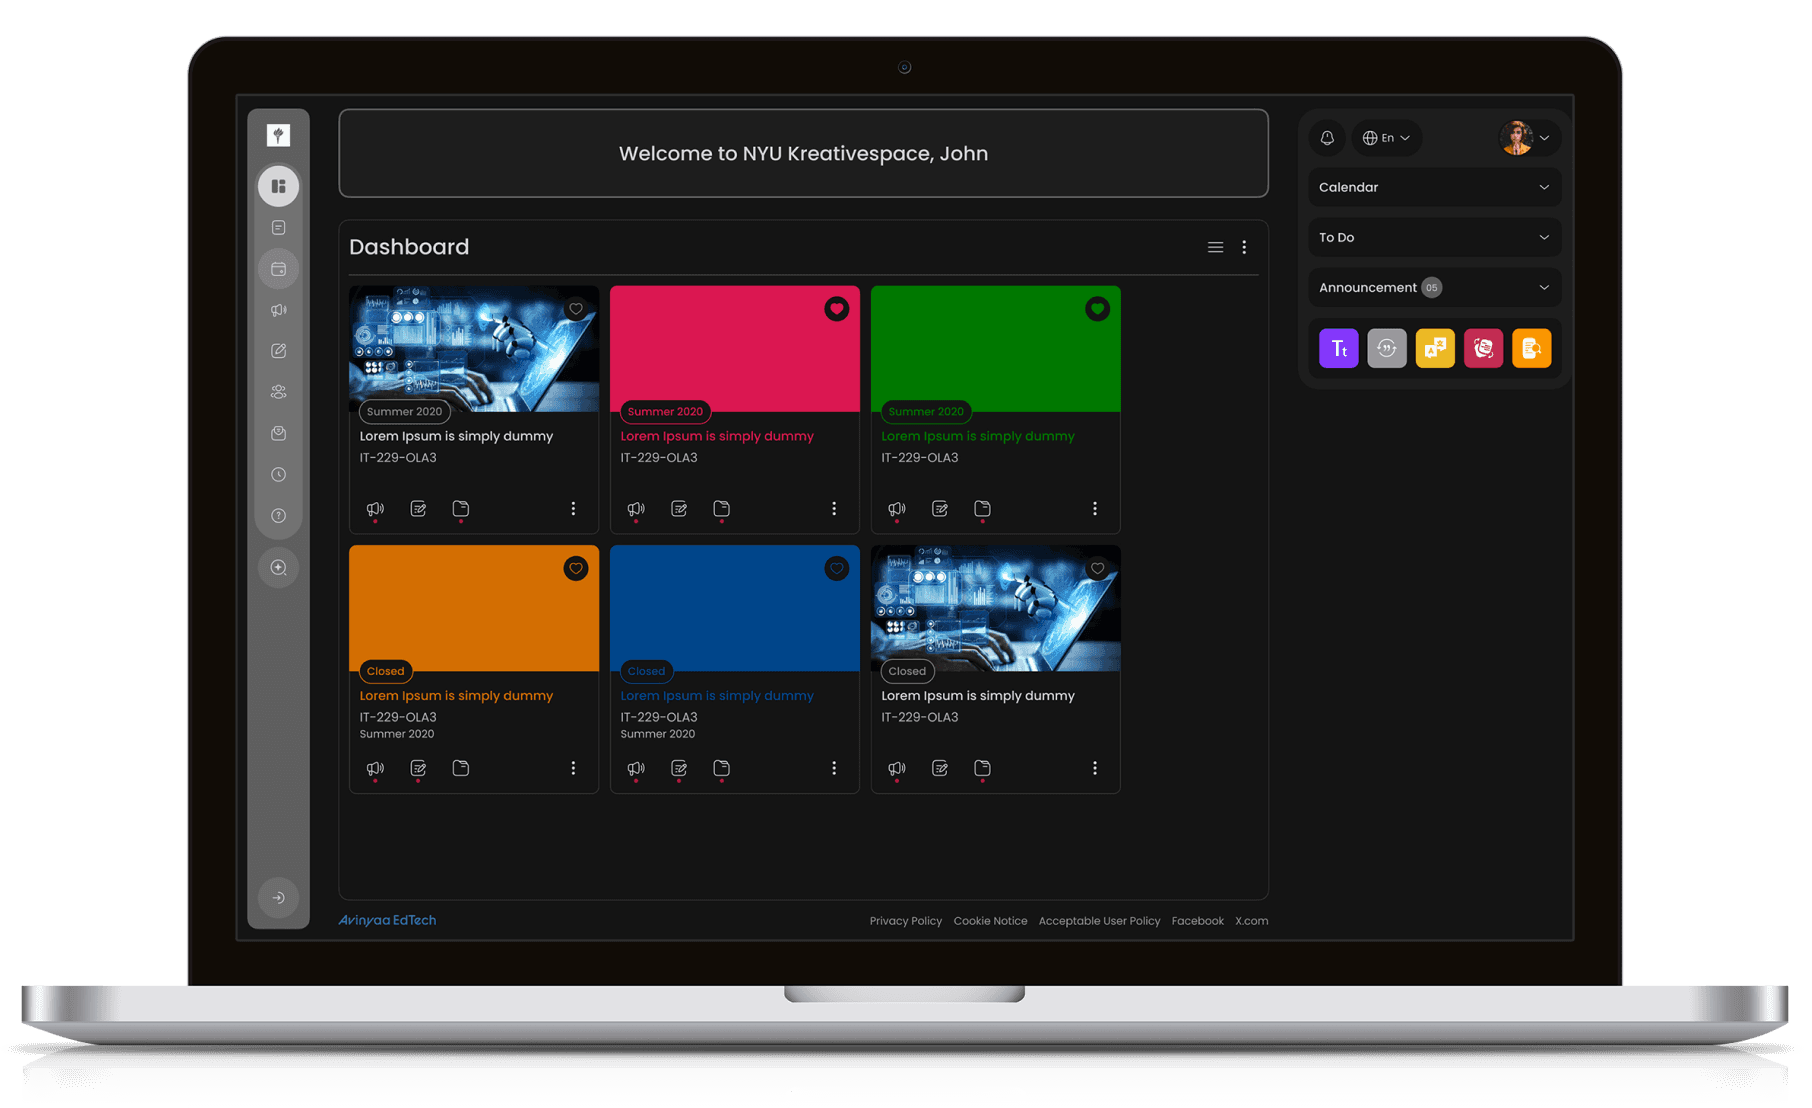Viewport: 1812px width, 1108px height.
Task: Open the Facebook footer link
Action: coord(1197,921)
